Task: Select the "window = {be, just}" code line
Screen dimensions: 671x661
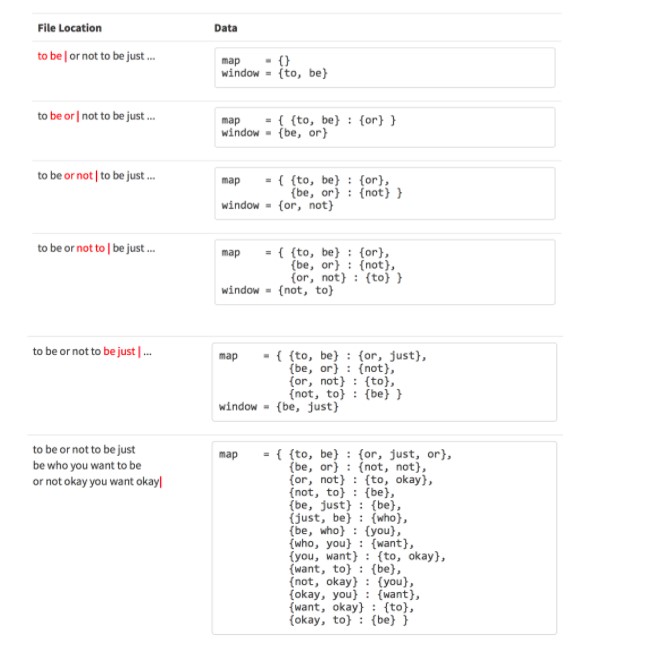Action: (279, 407)
